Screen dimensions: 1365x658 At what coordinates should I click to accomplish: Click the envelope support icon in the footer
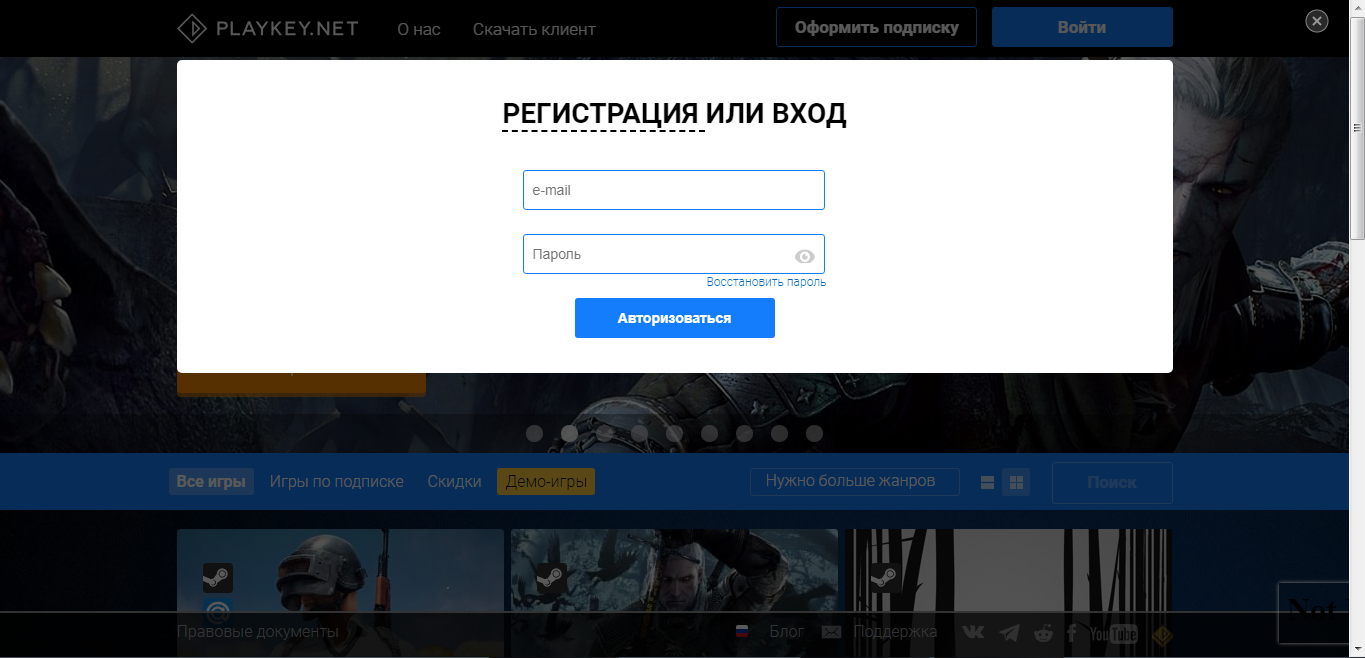831,632
